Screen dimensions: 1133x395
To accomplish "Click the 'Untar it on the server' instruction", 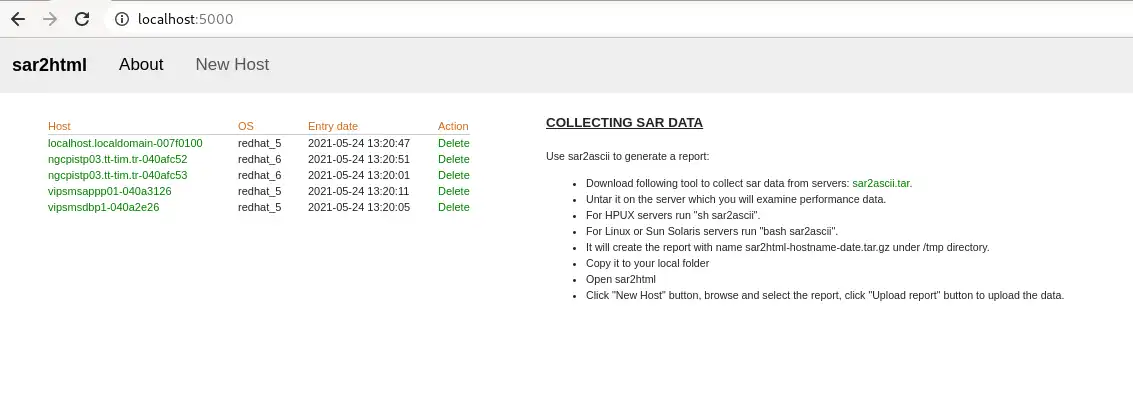I will [x=736, y=199].
